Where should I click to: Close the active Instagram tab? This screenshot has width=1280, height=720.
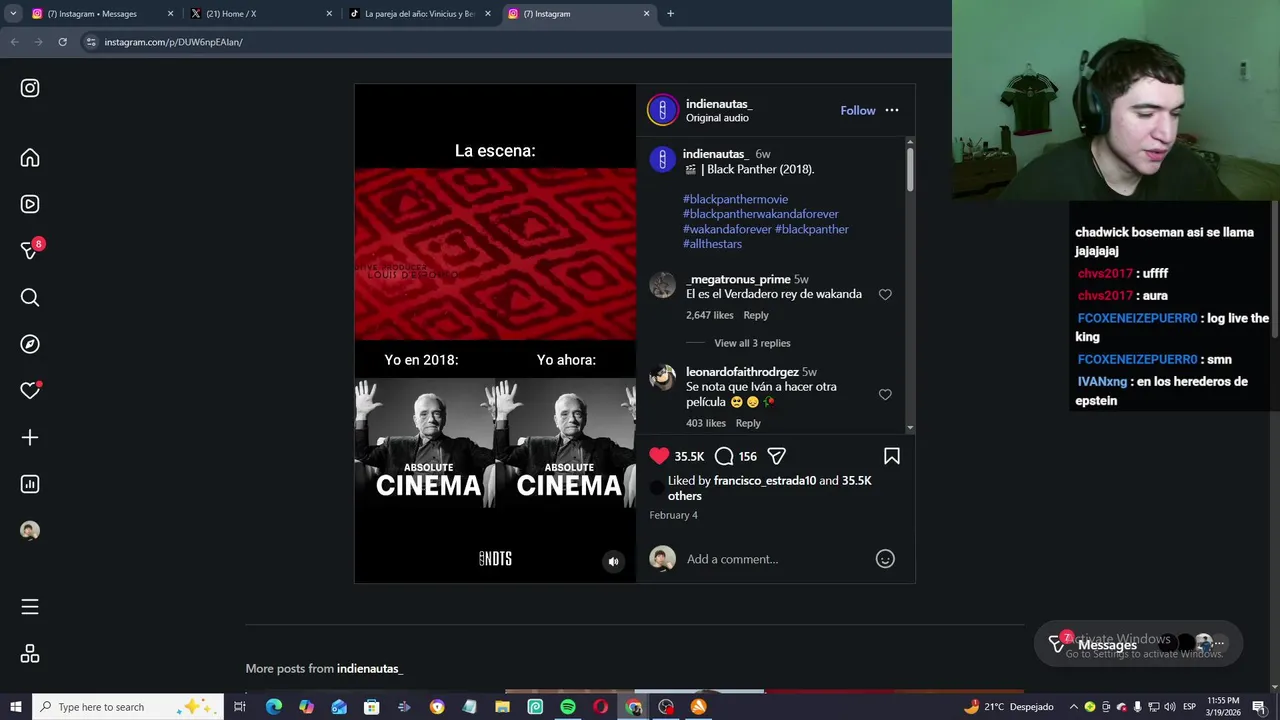646,14
